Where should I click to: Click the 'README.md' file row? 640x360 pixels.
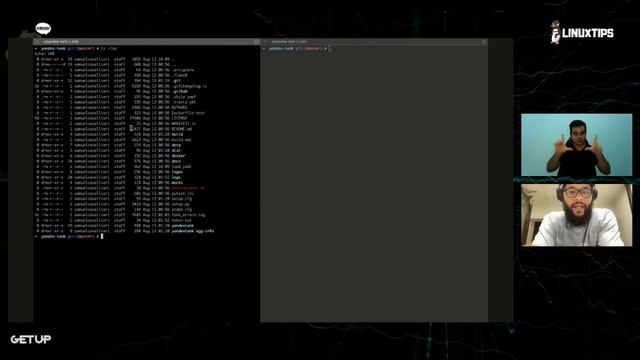click(114, 129)
